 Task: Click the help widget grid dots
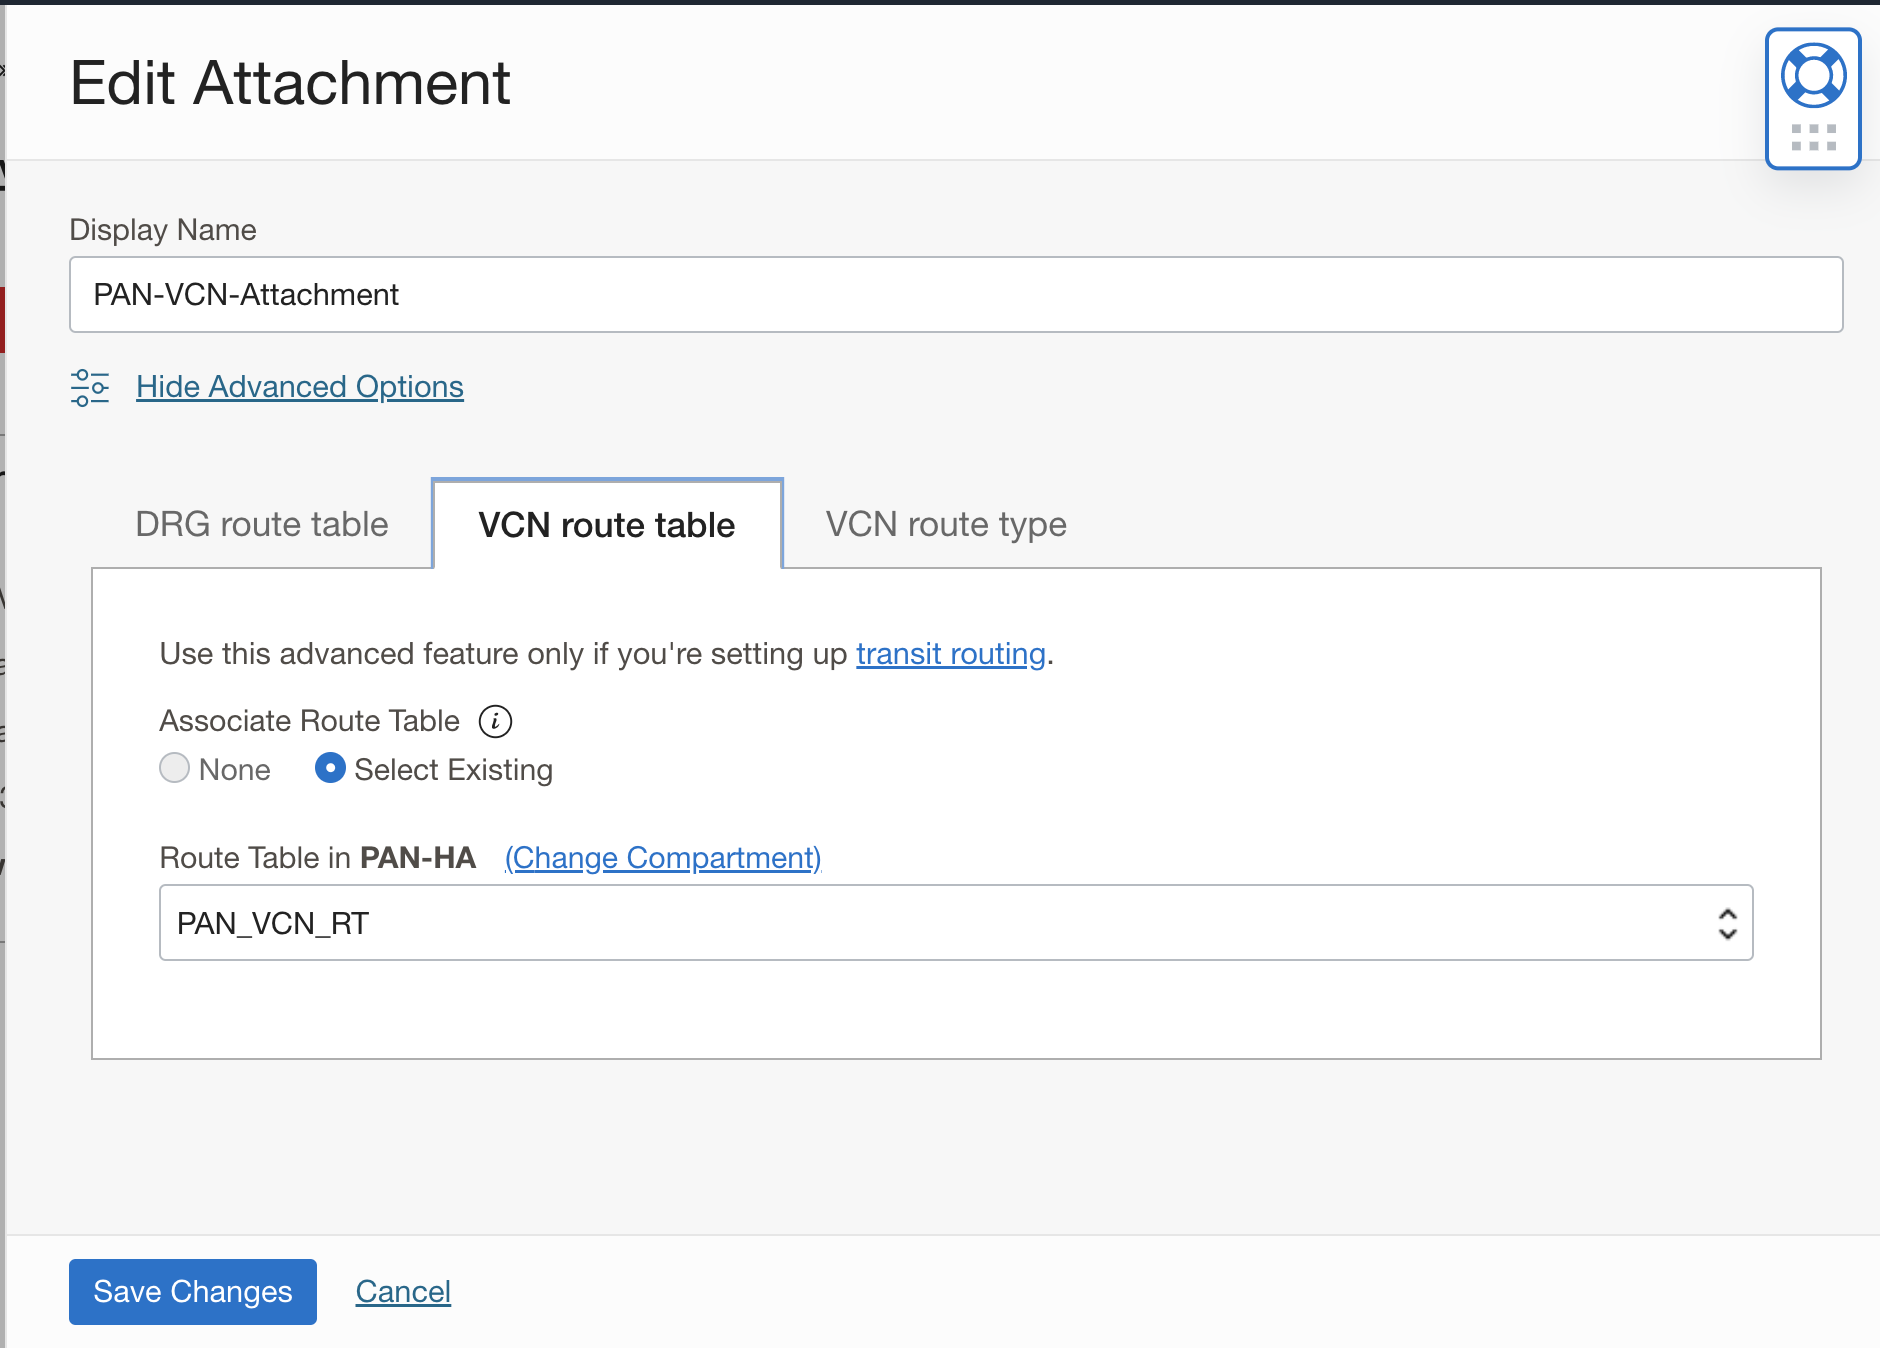pyautogui.click(x=1813, y=137)
